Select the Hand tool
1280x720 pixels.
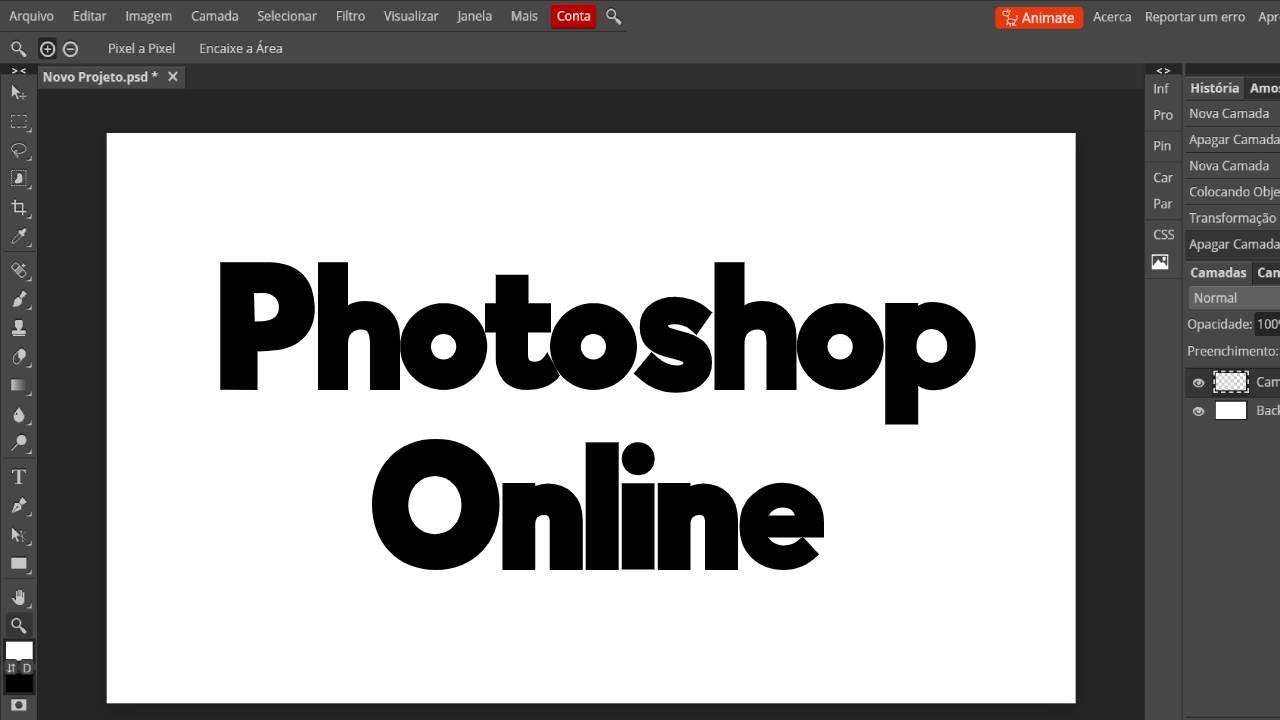coord(18,598)
